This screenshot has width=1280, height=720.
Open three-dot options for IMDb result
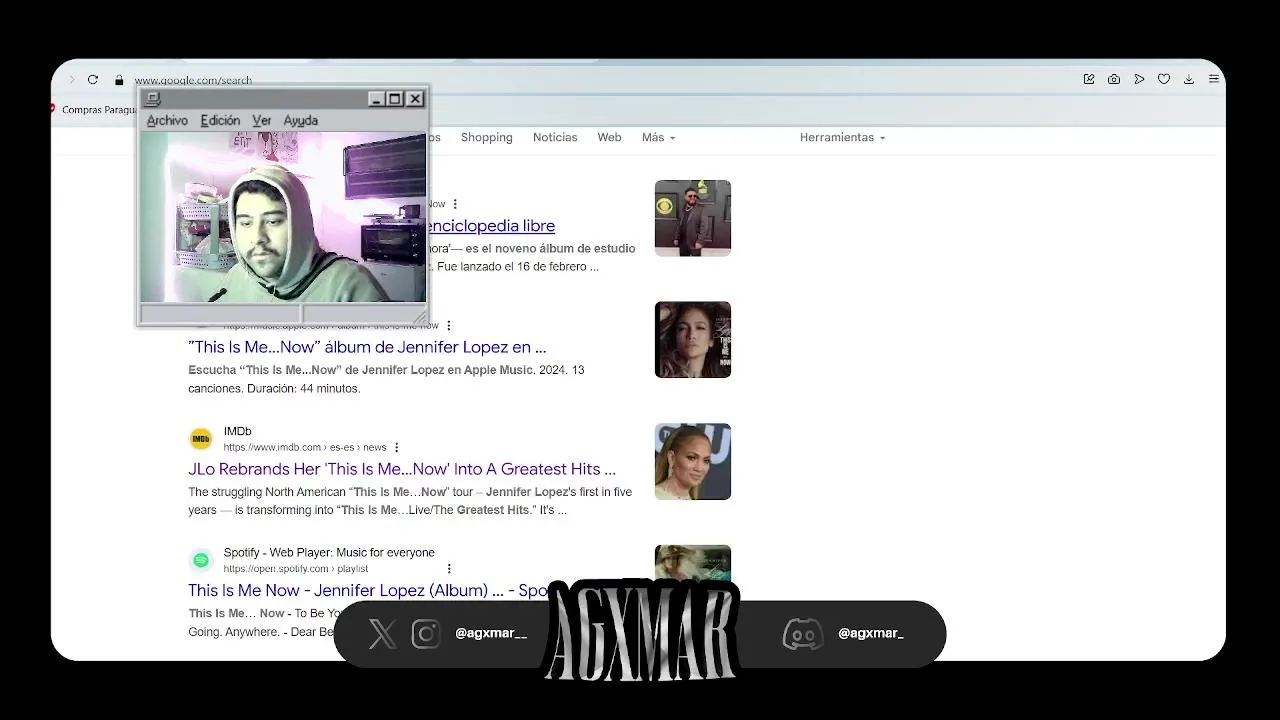tap(396, 447)
